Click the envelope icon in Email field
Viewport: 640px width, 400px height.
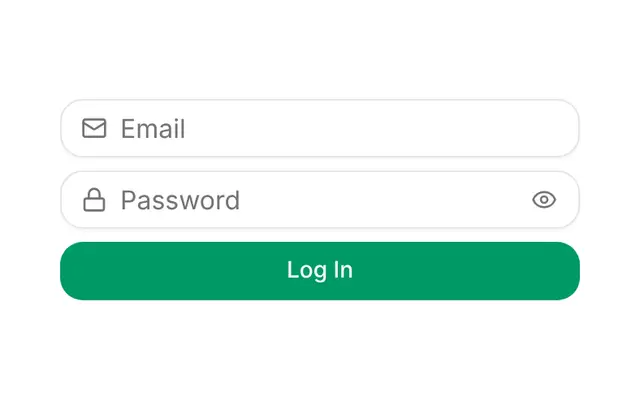(x=94, y=128)
